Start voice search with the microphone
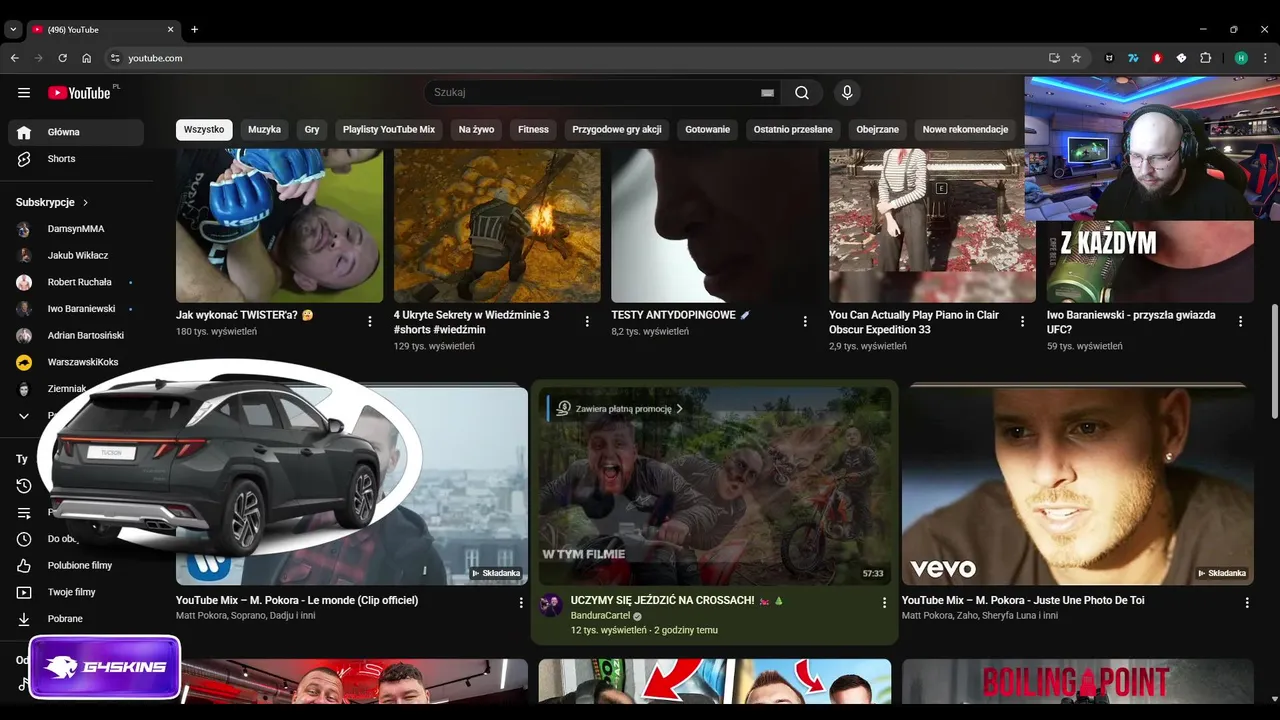Image resolution: width=1280 pixels, height=720 pixels. point(847,93)
